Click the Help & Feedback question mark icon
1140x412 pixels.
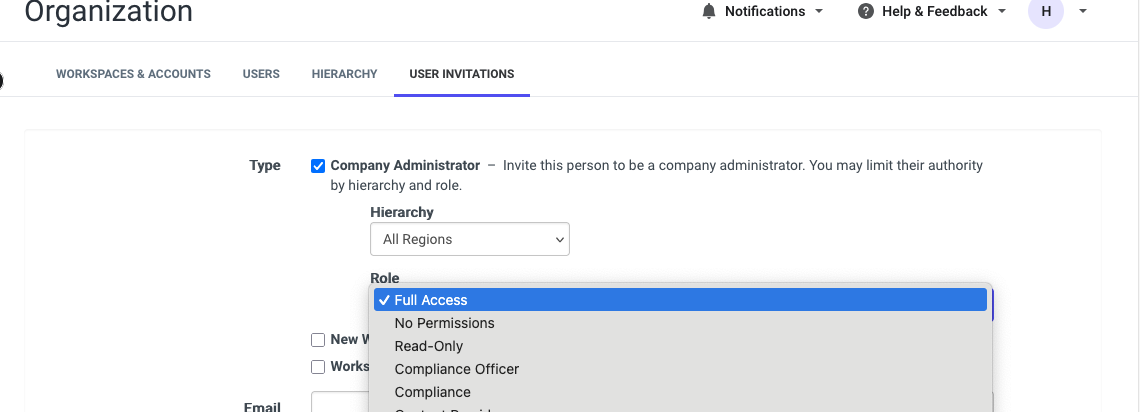pyautogui.click(x=865, y=12)
